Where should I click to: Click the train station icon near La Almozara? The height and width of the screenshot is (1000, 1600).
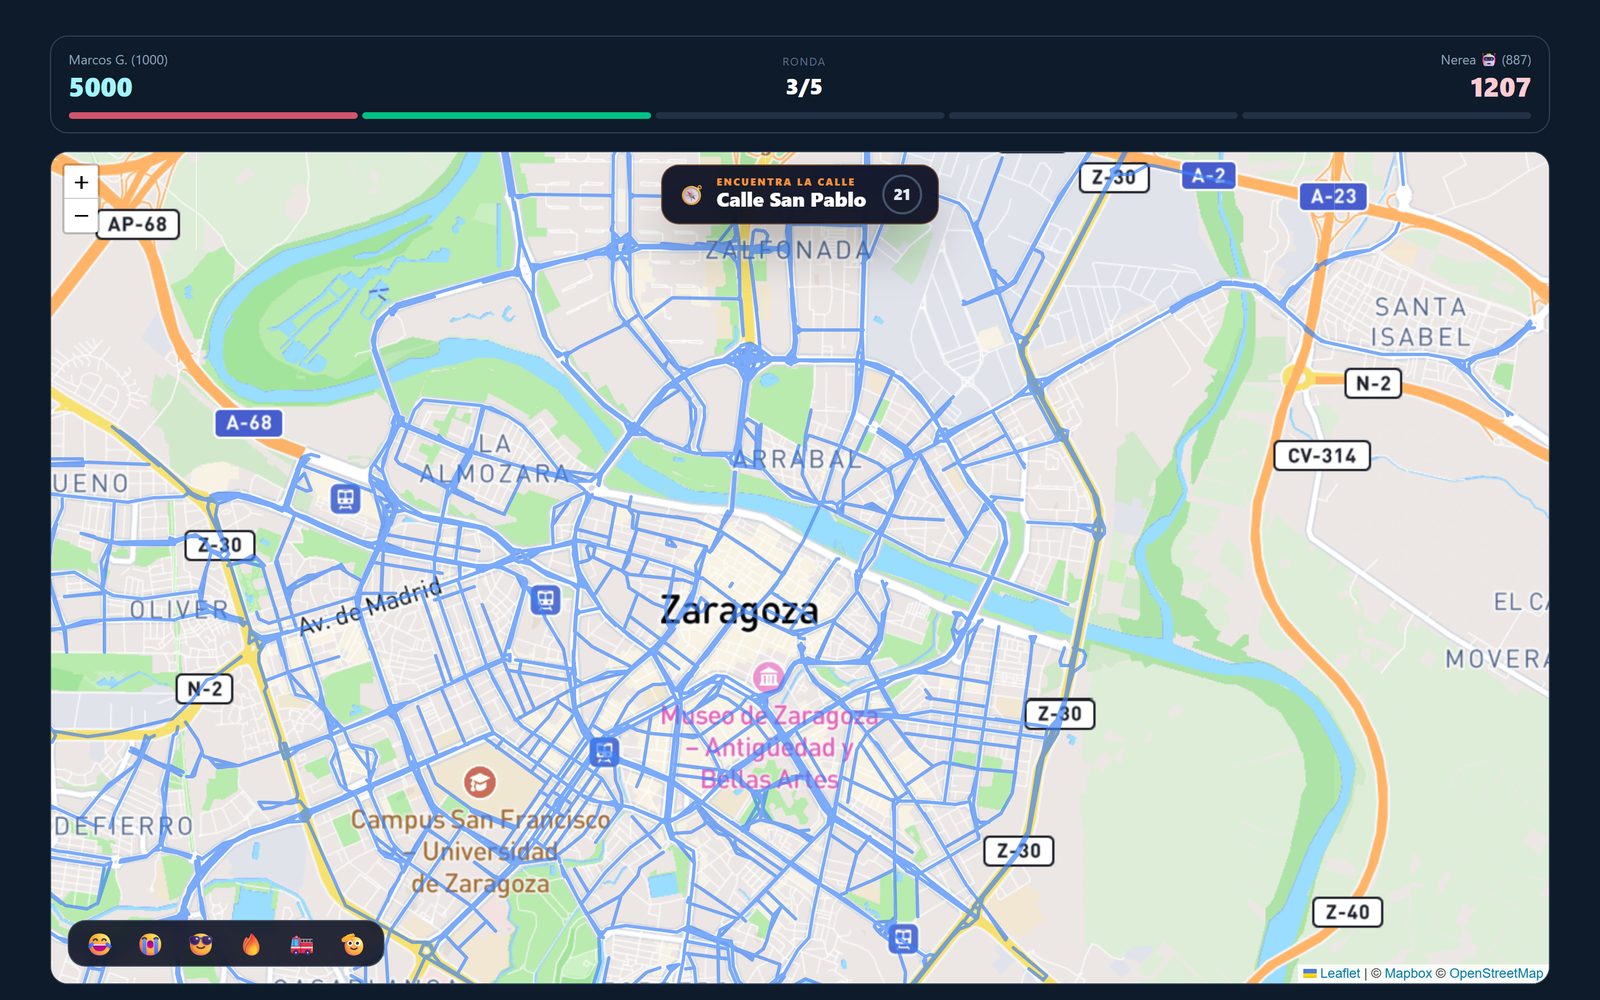345,498
